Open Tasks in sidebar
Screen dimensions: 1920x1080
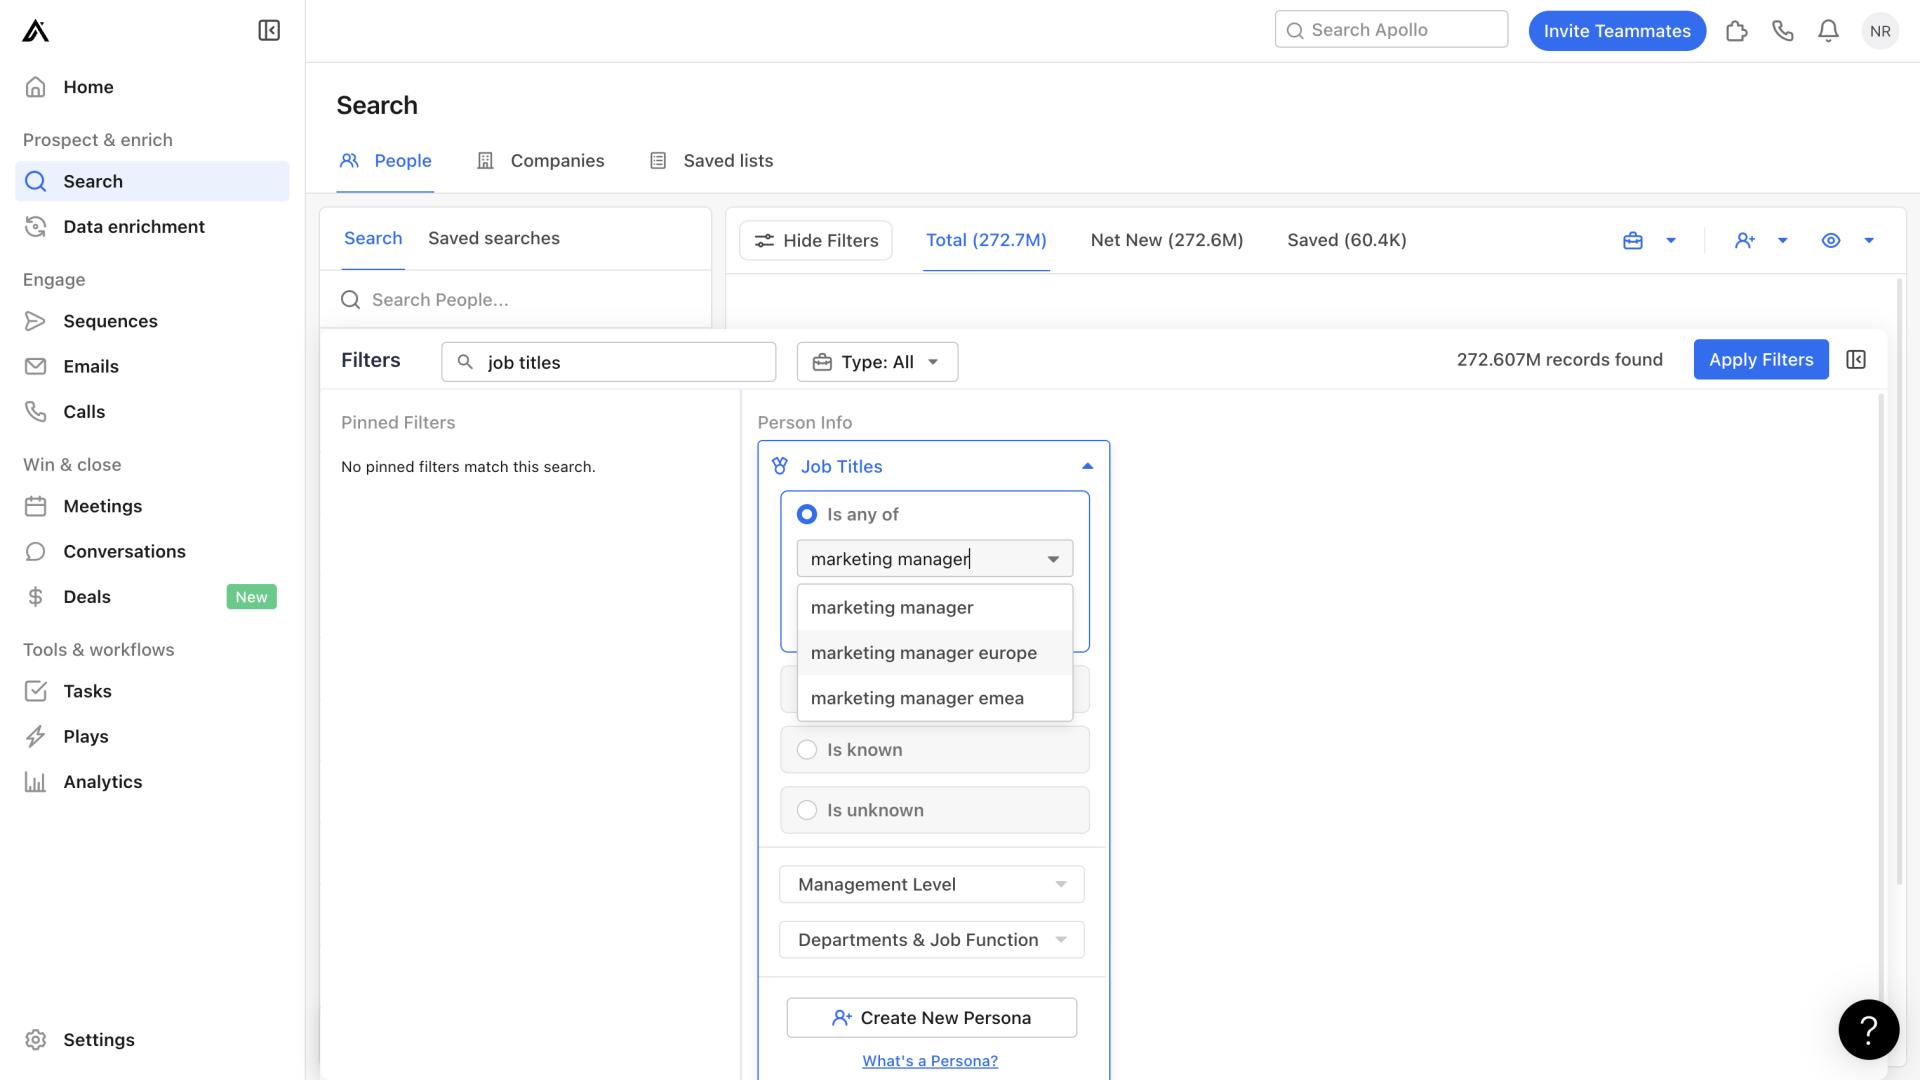pos(152,691)
